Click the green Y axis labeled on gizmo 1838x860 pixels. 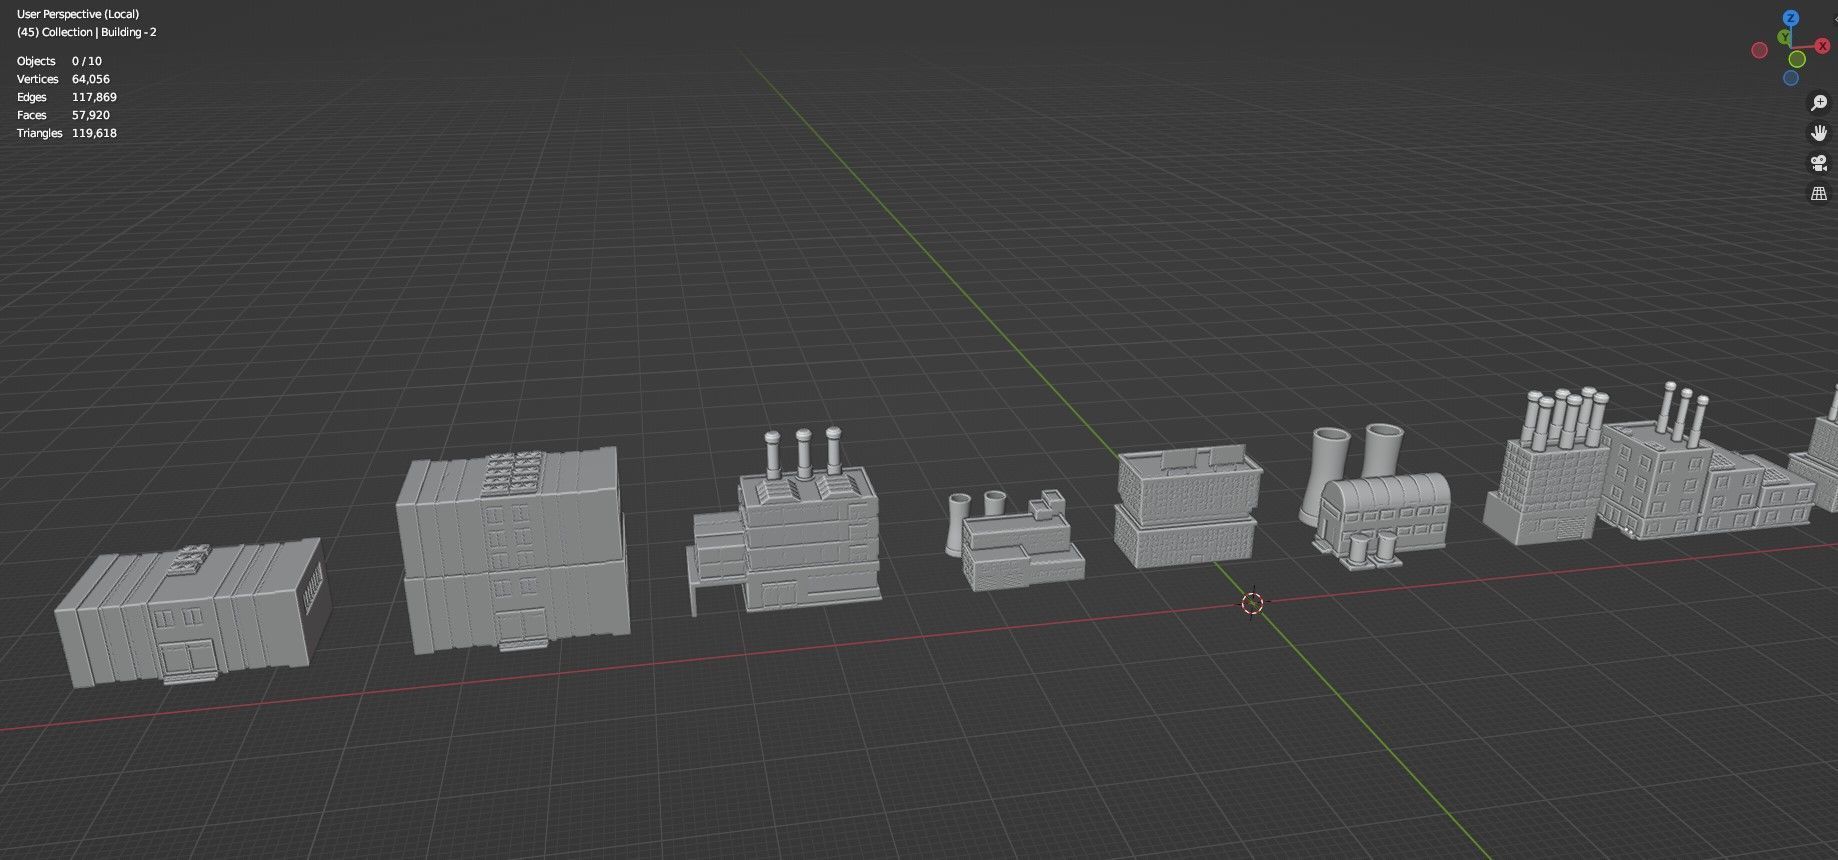click(x=1785, y=37)
